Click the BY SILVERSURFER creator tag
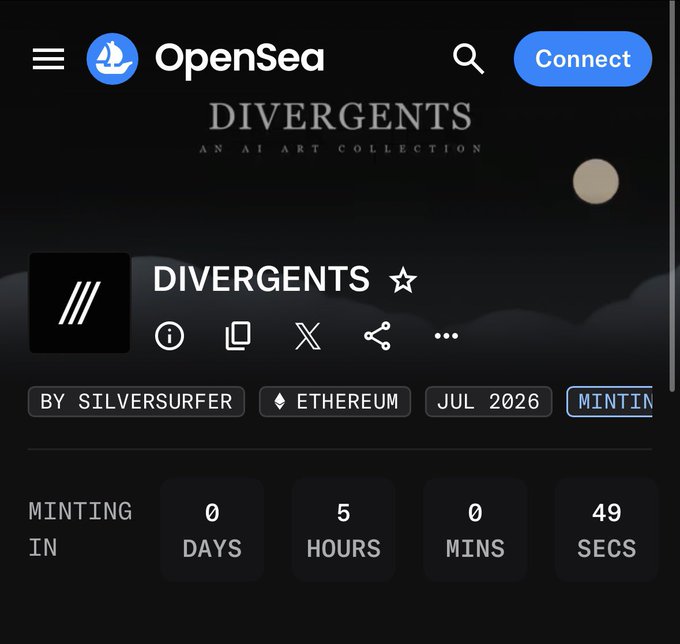The height and width of the screenshot is (644, 680). tap(136, 402)
